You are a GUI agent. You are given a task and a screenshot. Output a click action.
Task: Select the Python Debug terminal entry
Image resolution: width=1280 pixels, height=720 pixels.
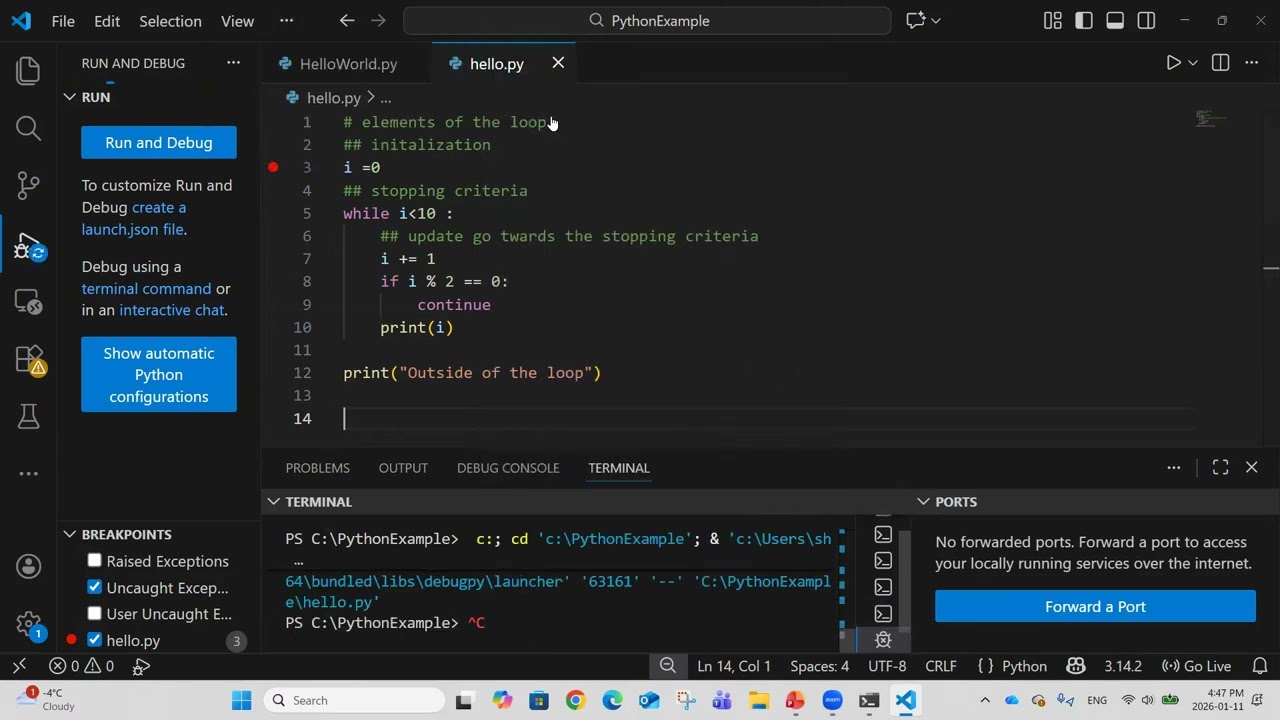(x=883, y=640)
